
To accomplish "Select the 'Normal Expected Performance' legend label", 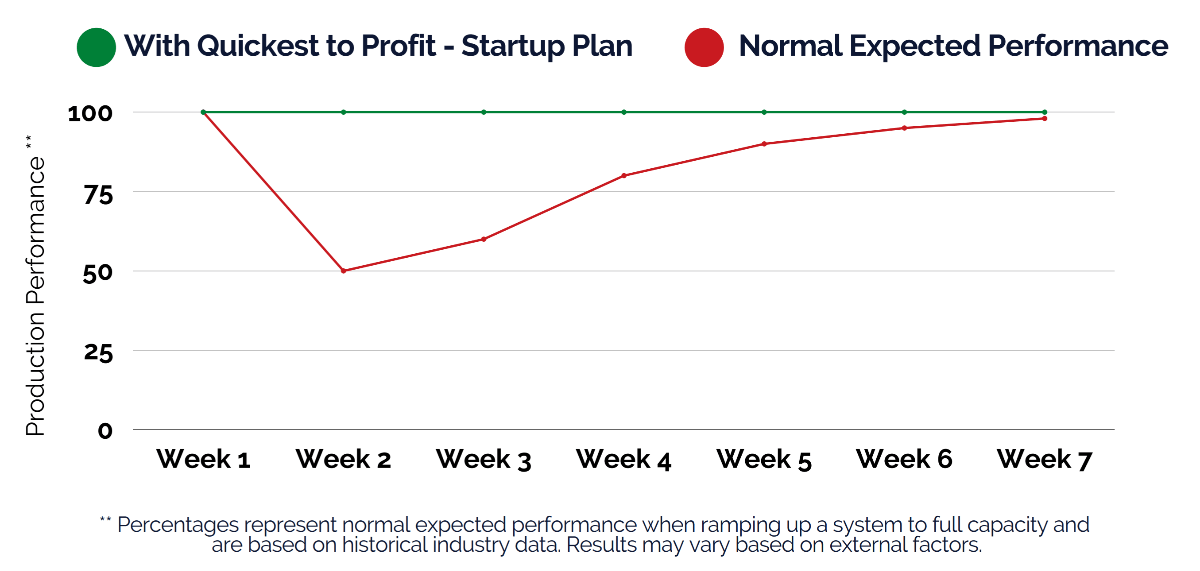I will (x=953, y=47).
